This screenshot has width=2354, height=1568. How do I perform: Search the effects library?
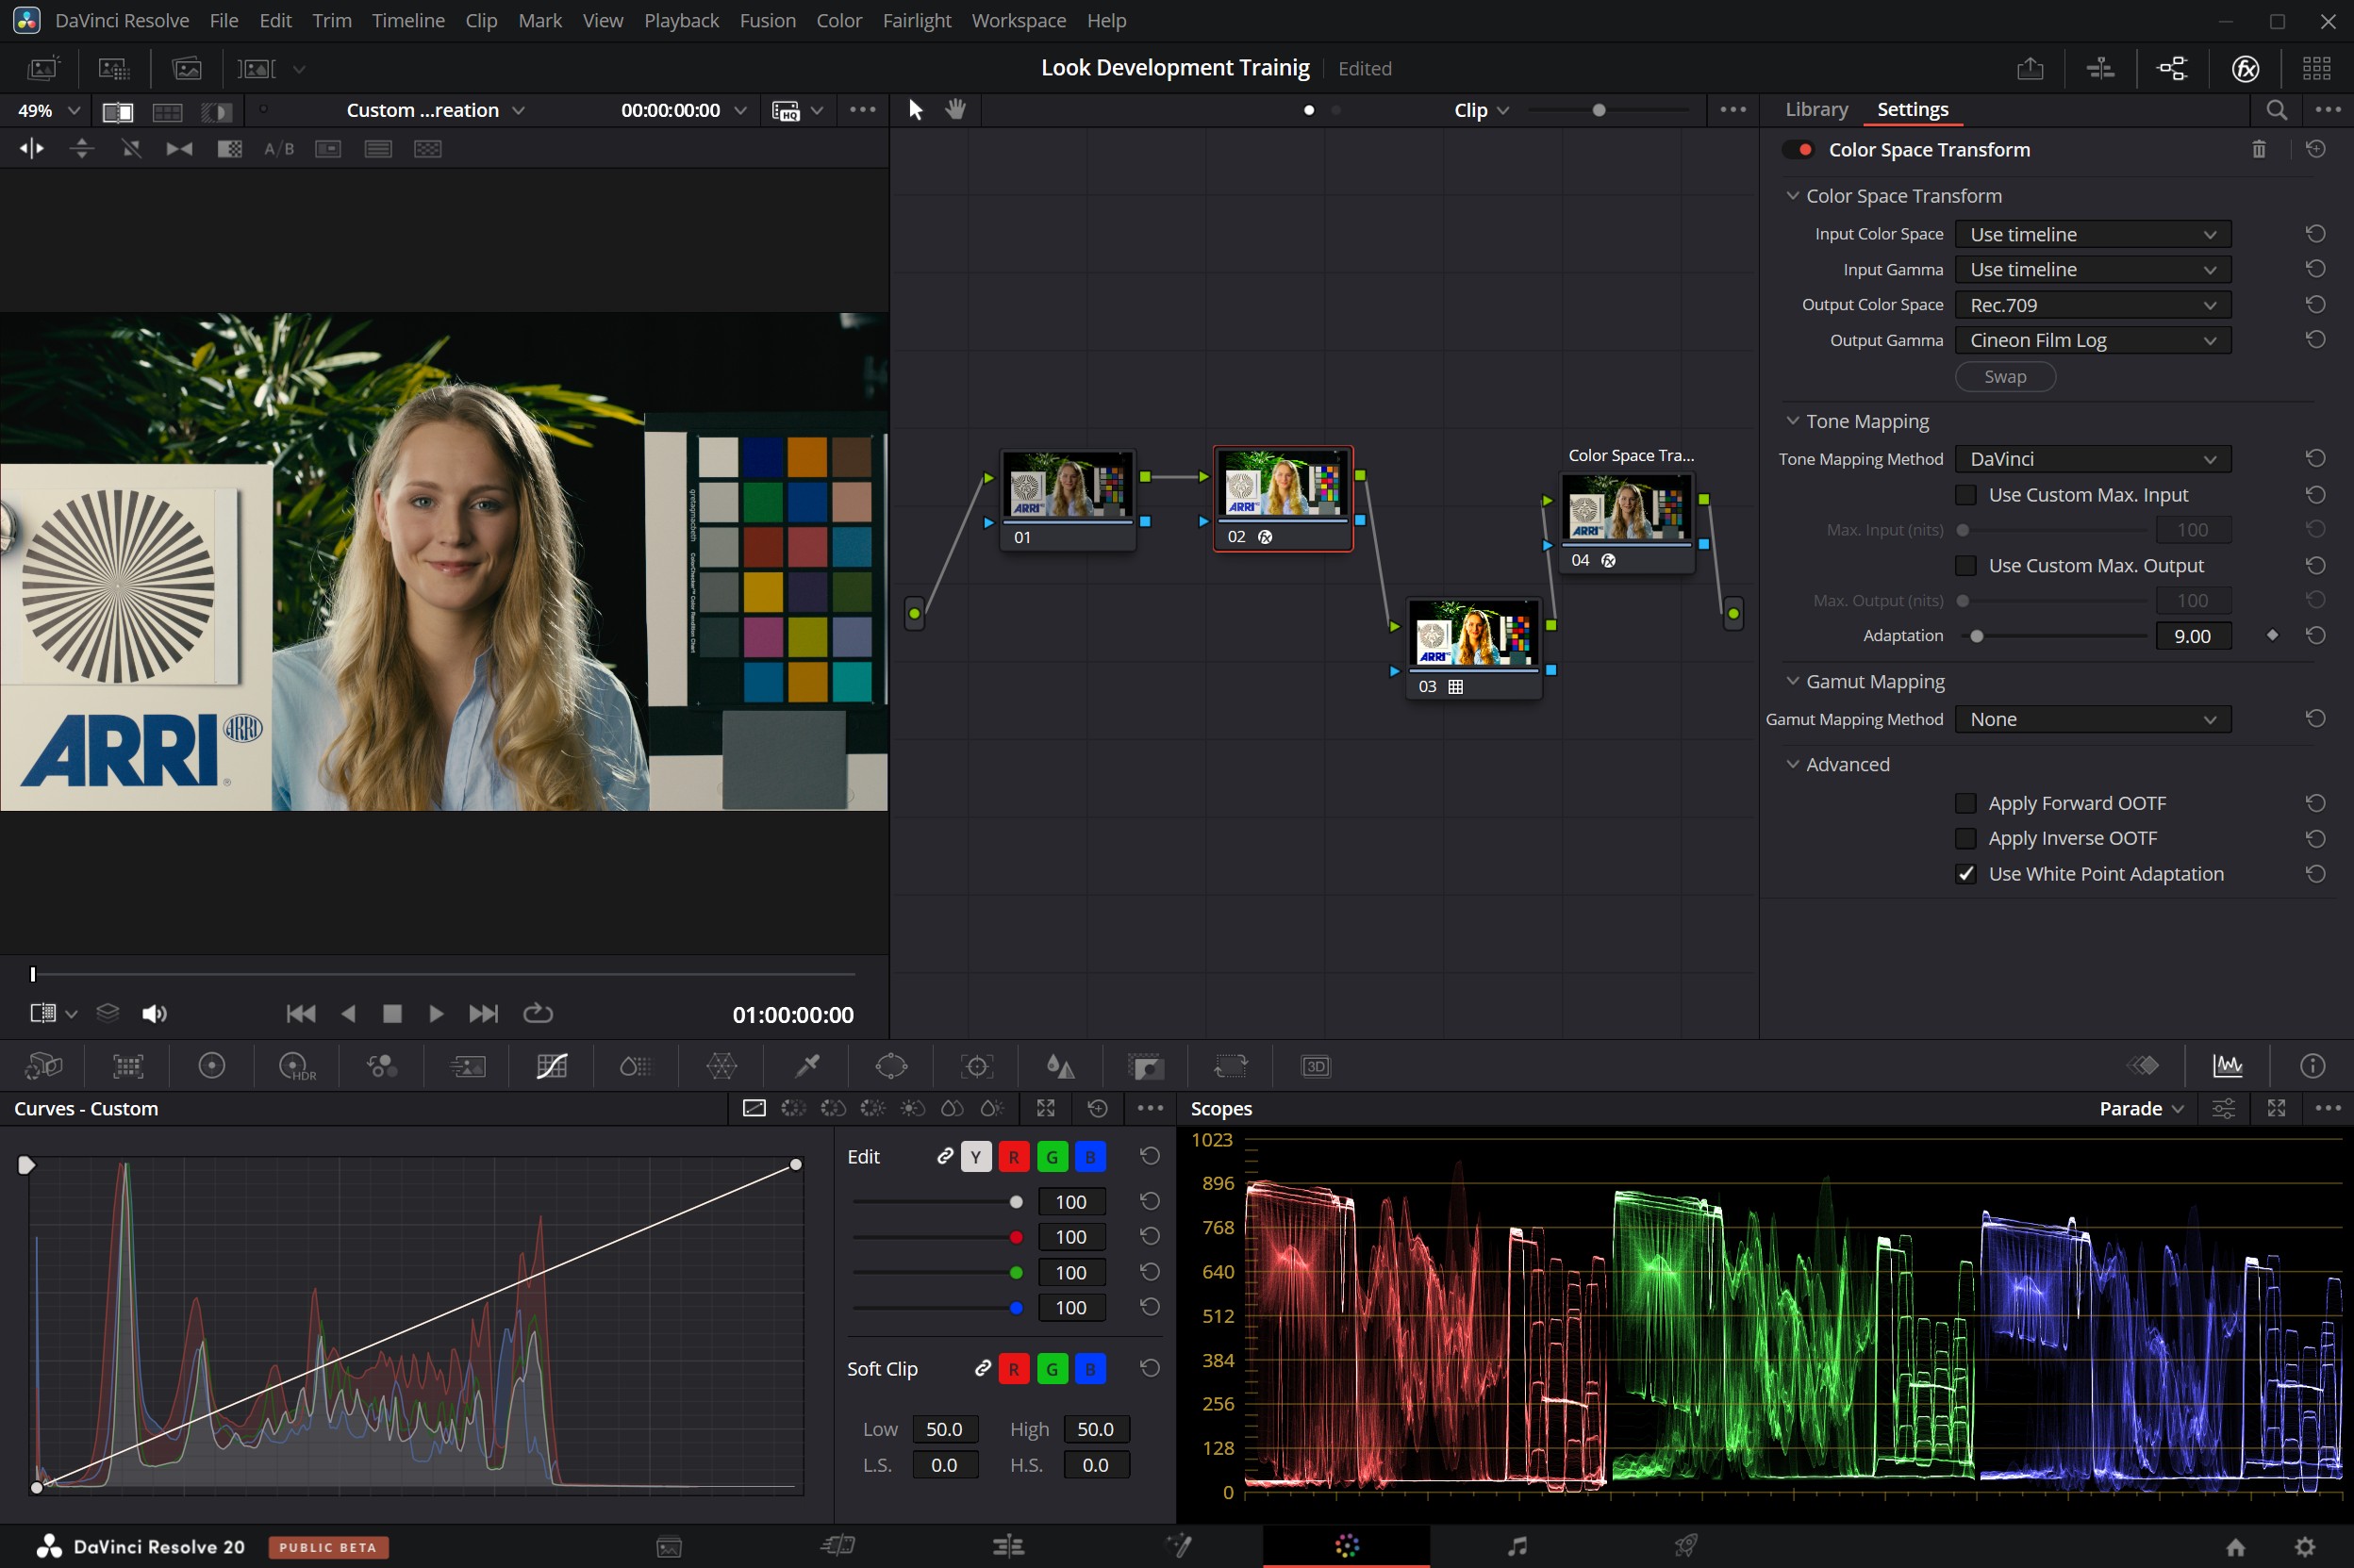(x=2277, y=110)
